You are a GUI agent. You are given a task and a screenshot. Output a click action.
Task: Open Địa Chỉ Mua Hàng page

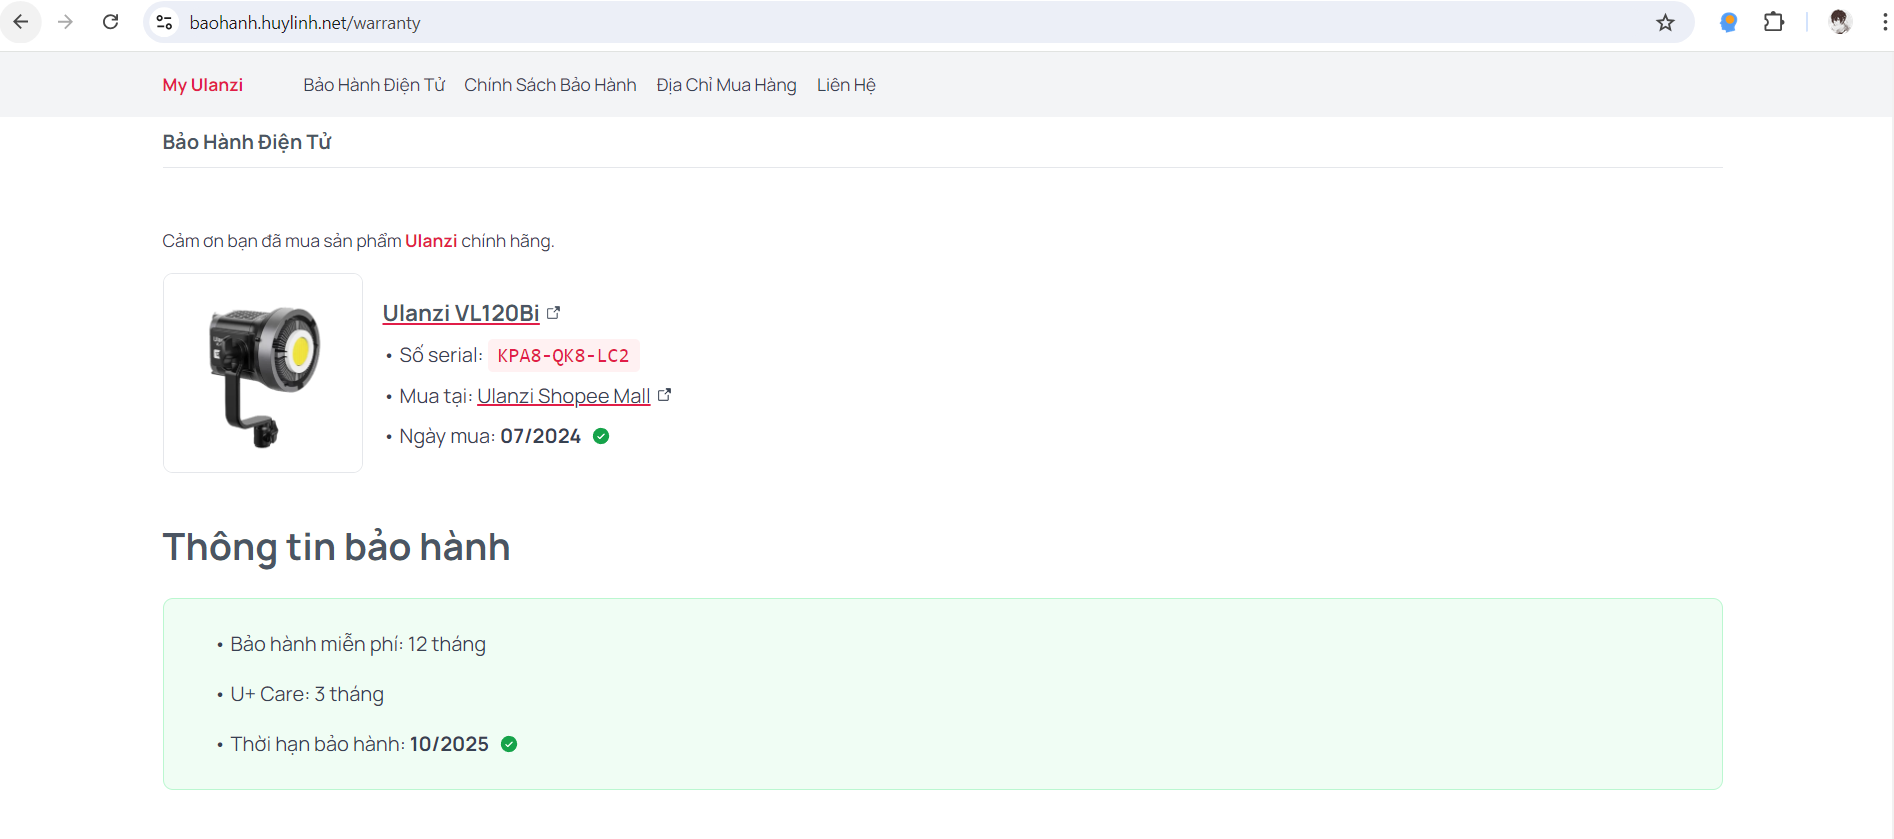coord(727,85)
